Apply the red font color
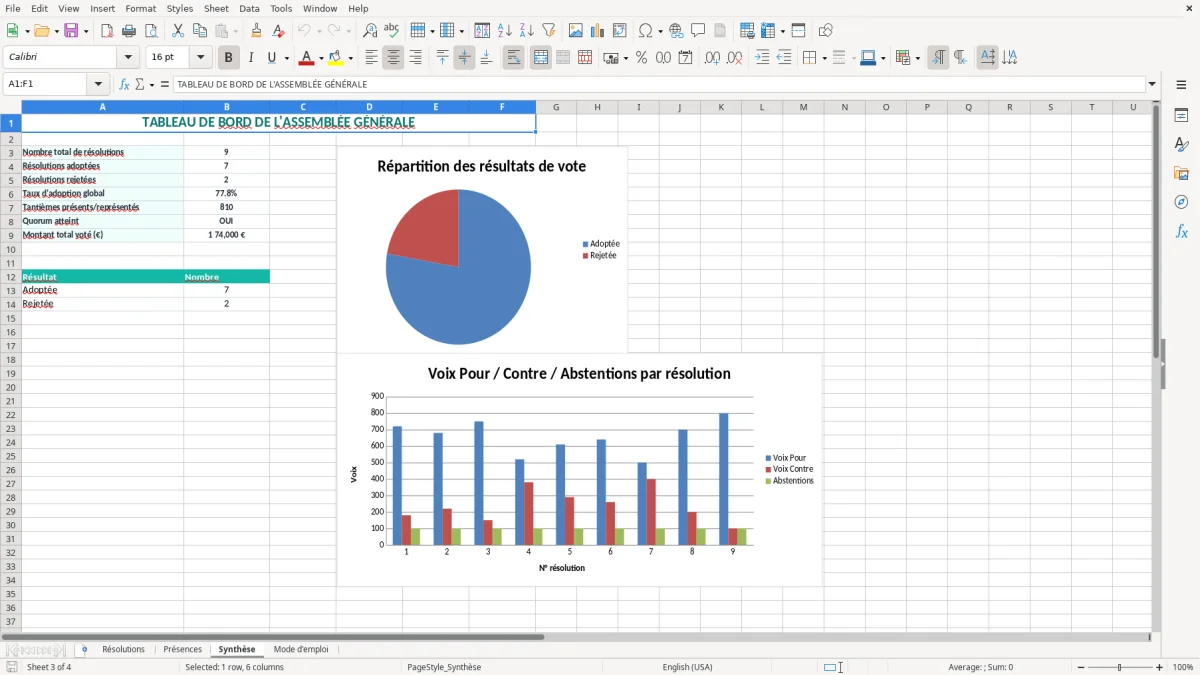 (x=306, y=58)
